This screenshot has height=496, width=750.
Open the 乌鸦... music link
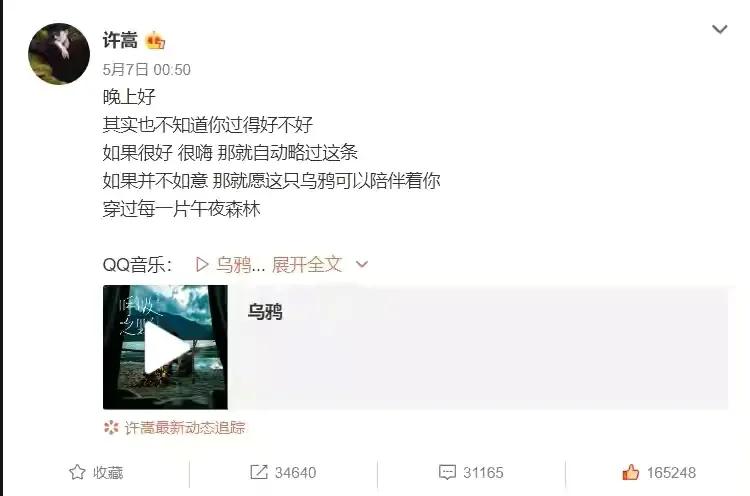coord(240,265)
